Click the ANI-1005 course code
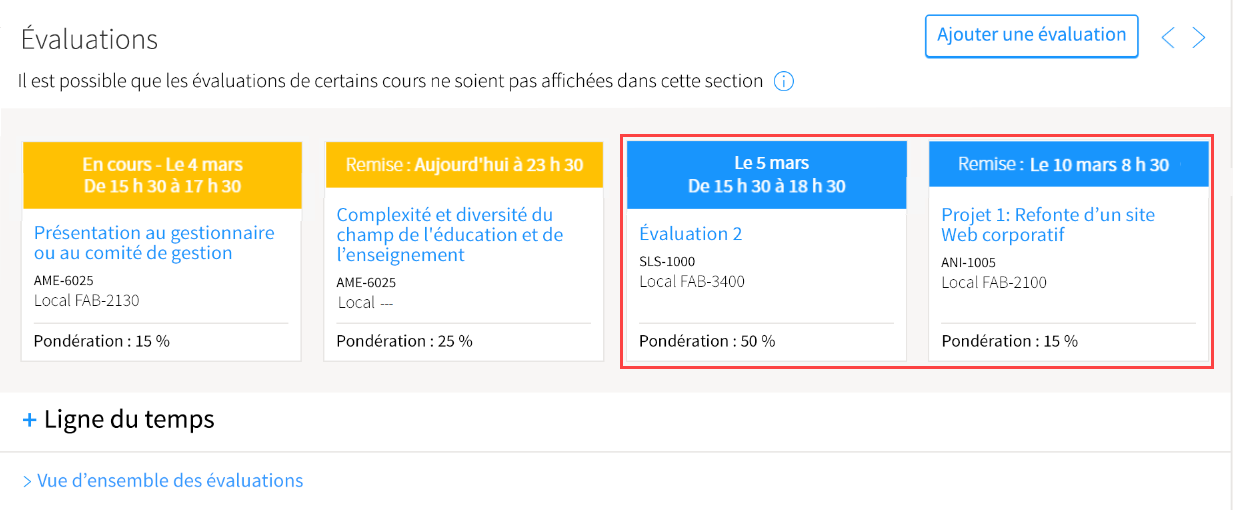The width and height of the screenshot is (1233, 510). (x=968, y=263)
